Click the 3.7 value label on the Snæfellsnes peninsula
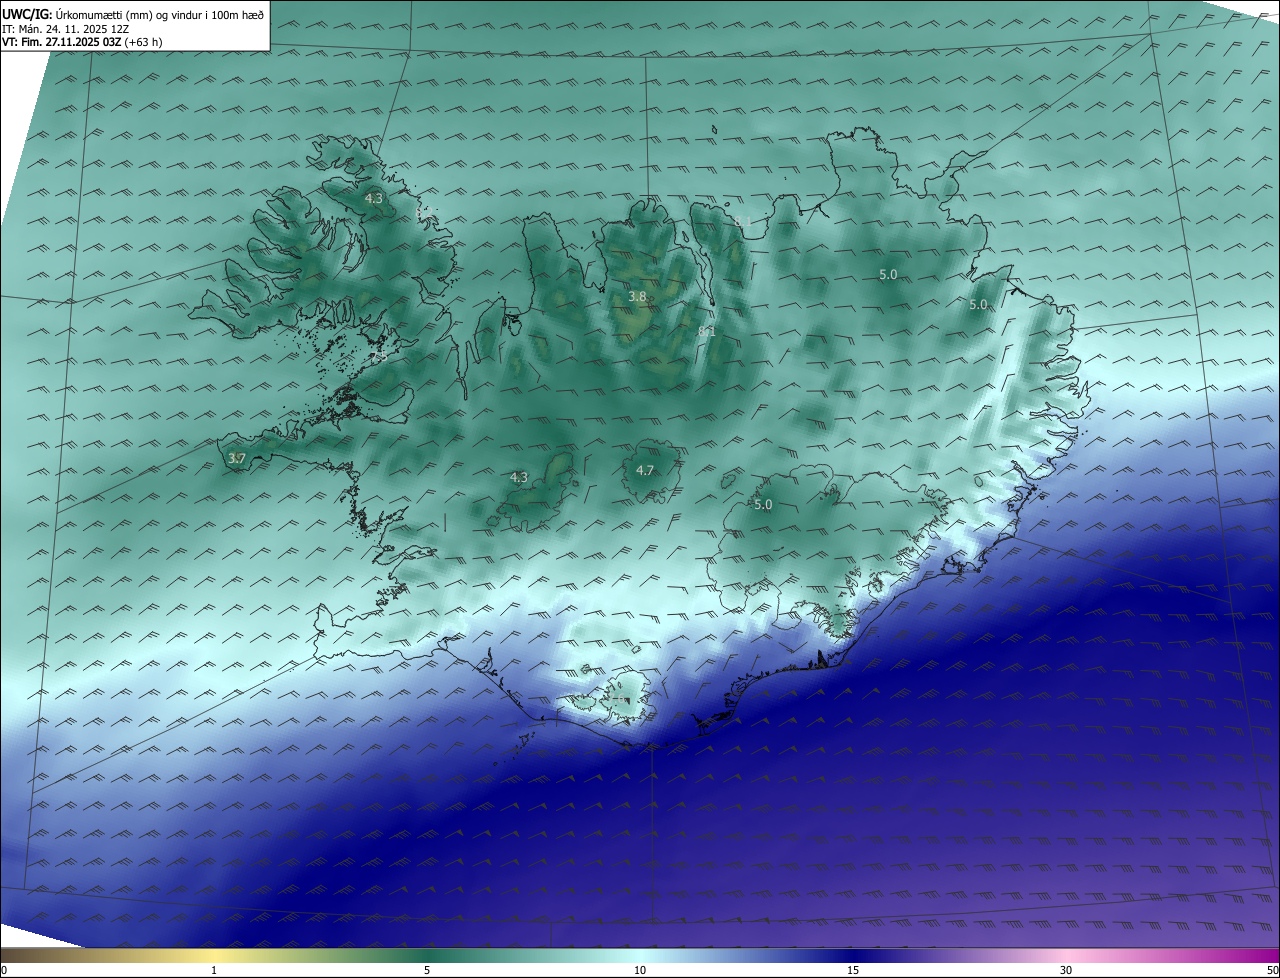1280x978 pixels. pos(236,458)
